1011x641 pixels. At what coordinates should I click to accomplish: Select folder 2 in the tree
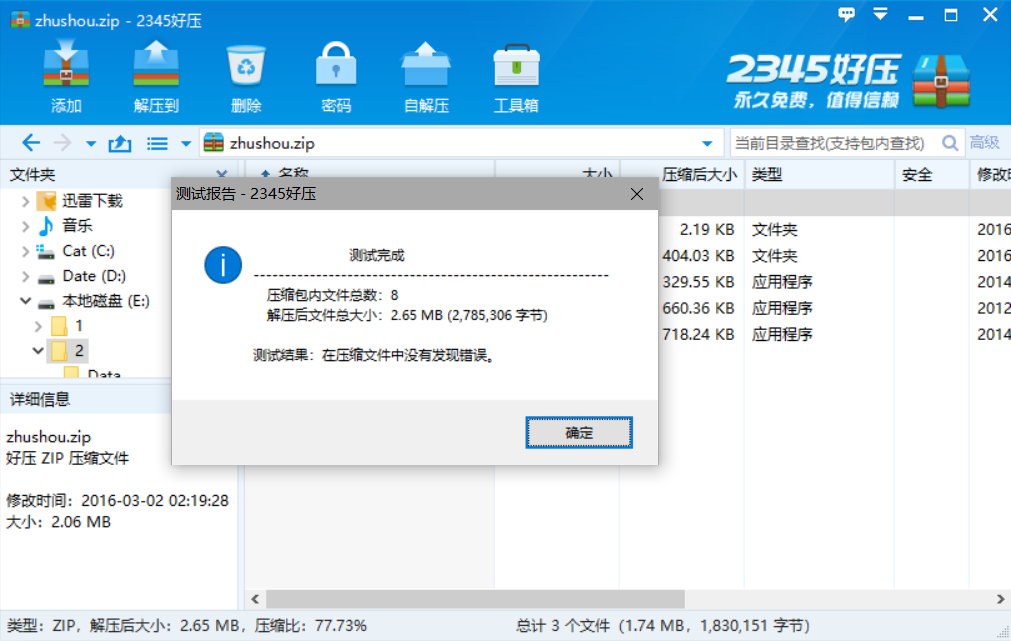click(x=79, y=351)
